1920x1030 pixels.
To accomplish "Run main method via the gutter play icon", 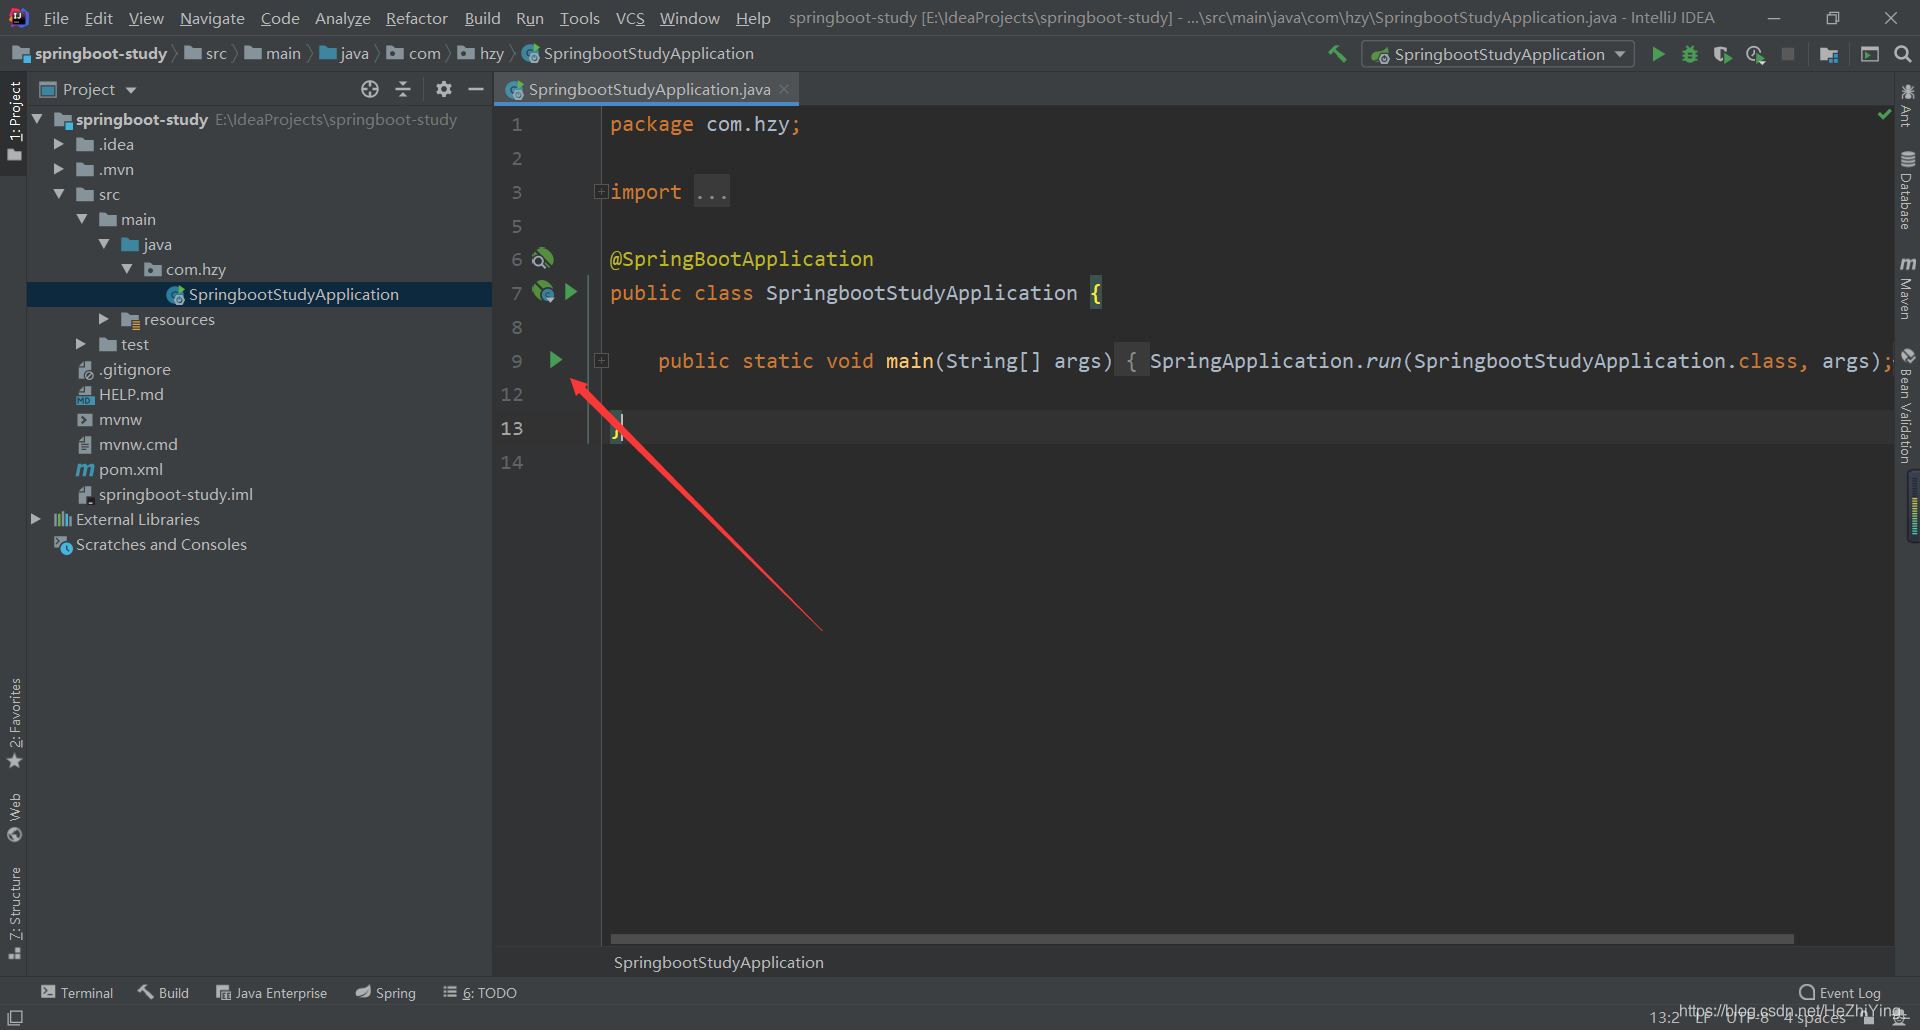I will (556, 361).
